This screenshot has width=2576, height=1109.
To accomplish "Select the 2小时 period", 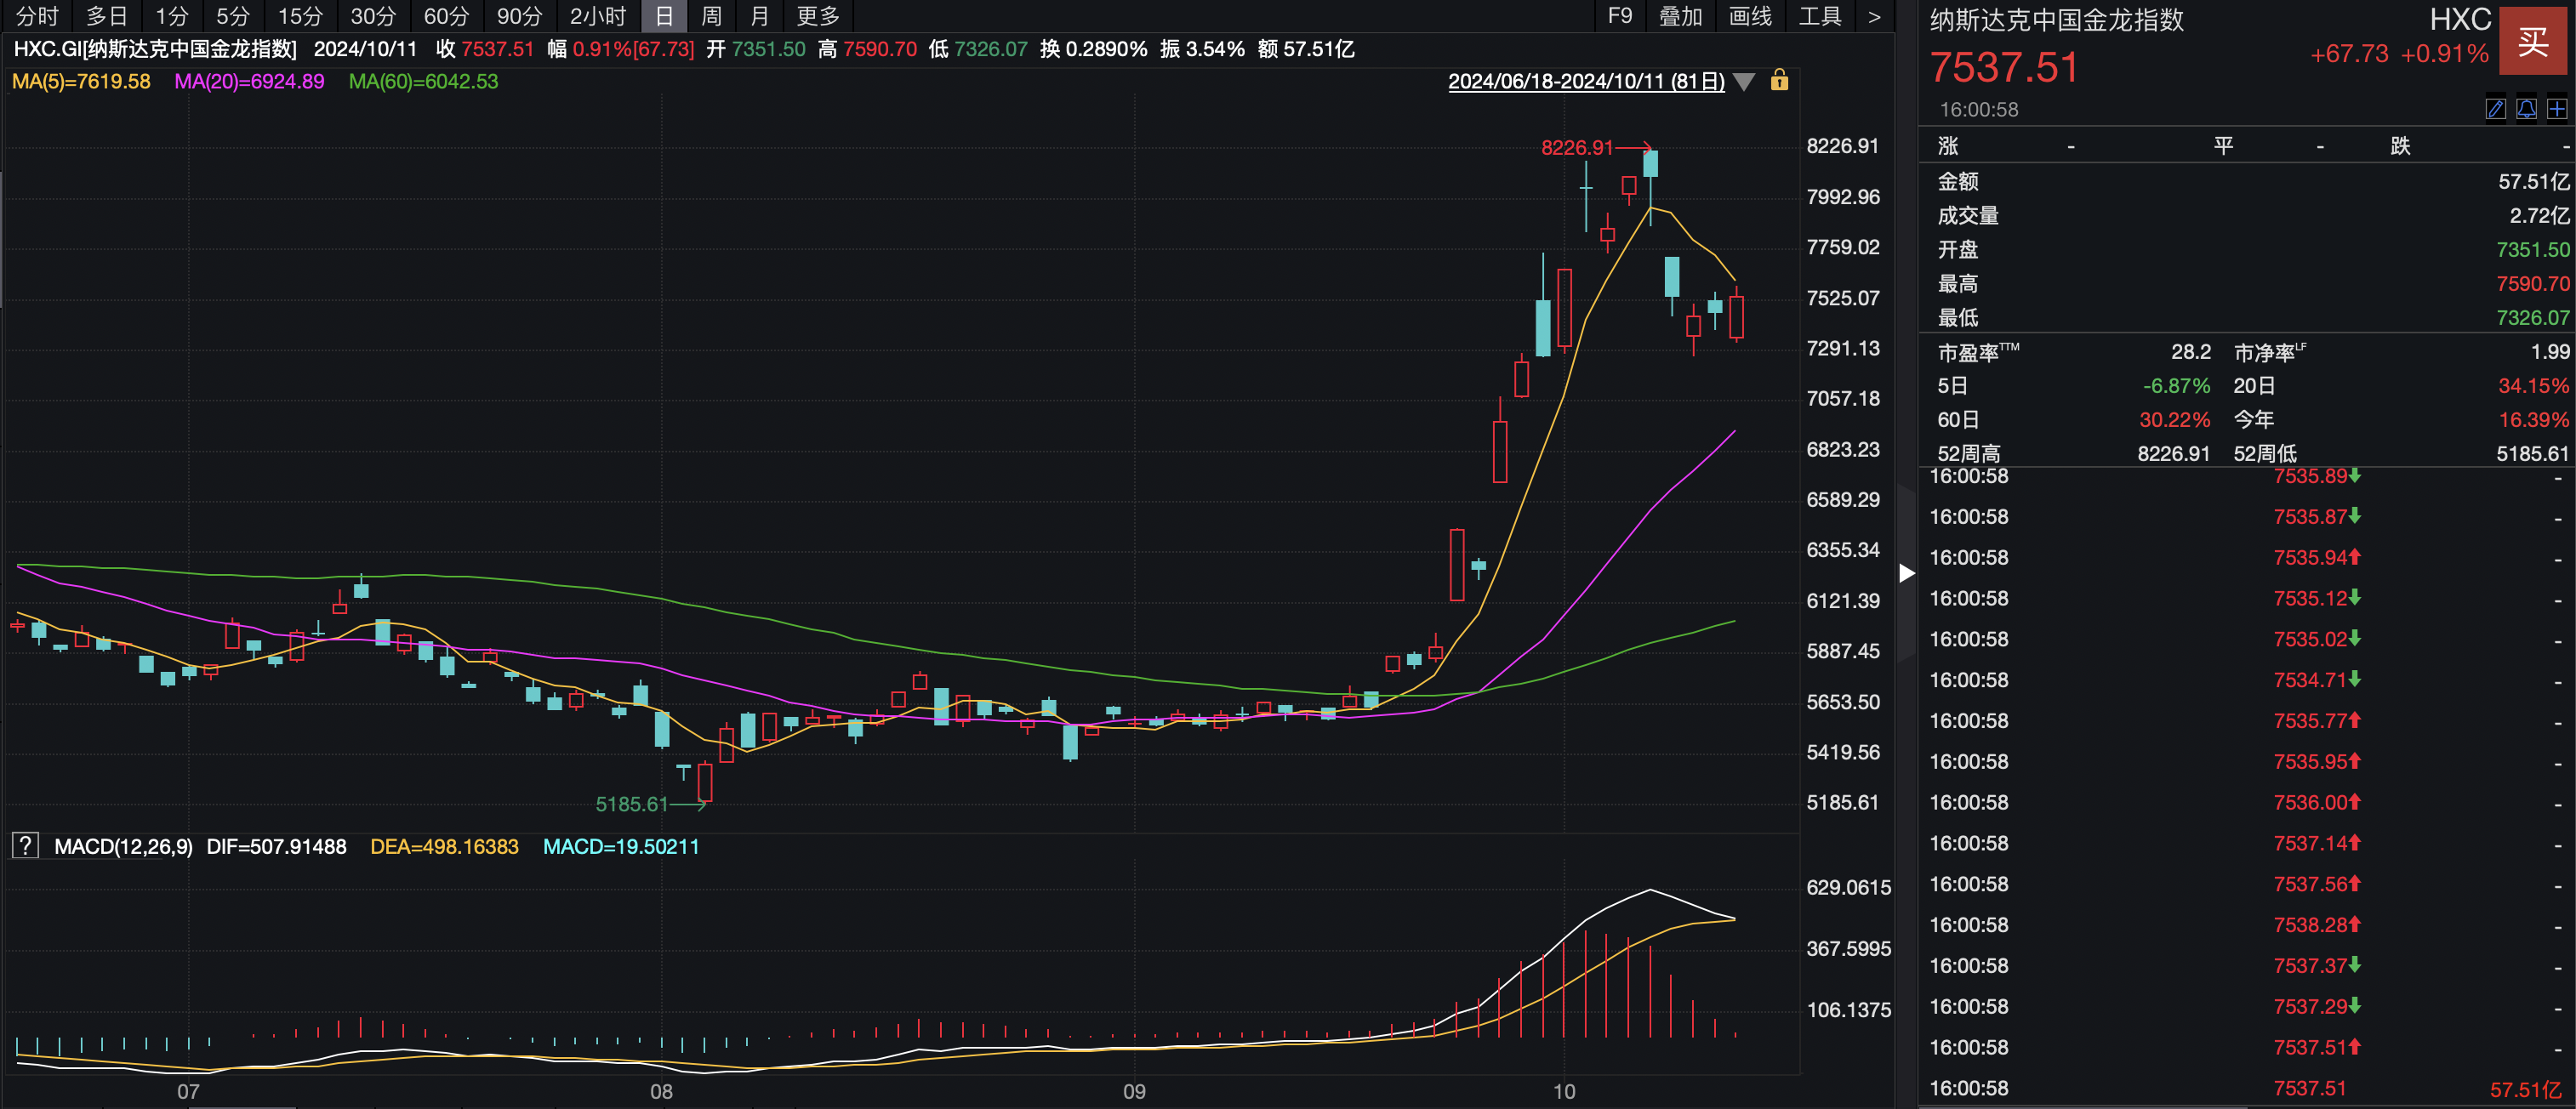I will (598, 16).
